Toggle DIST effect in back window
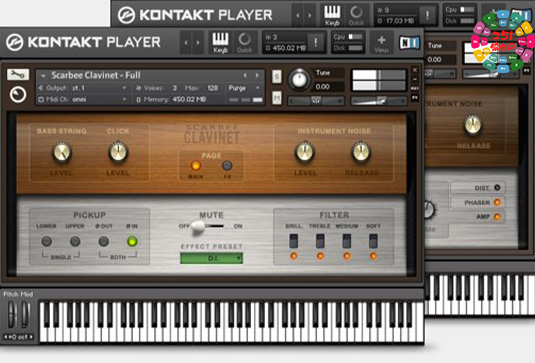 497,188
